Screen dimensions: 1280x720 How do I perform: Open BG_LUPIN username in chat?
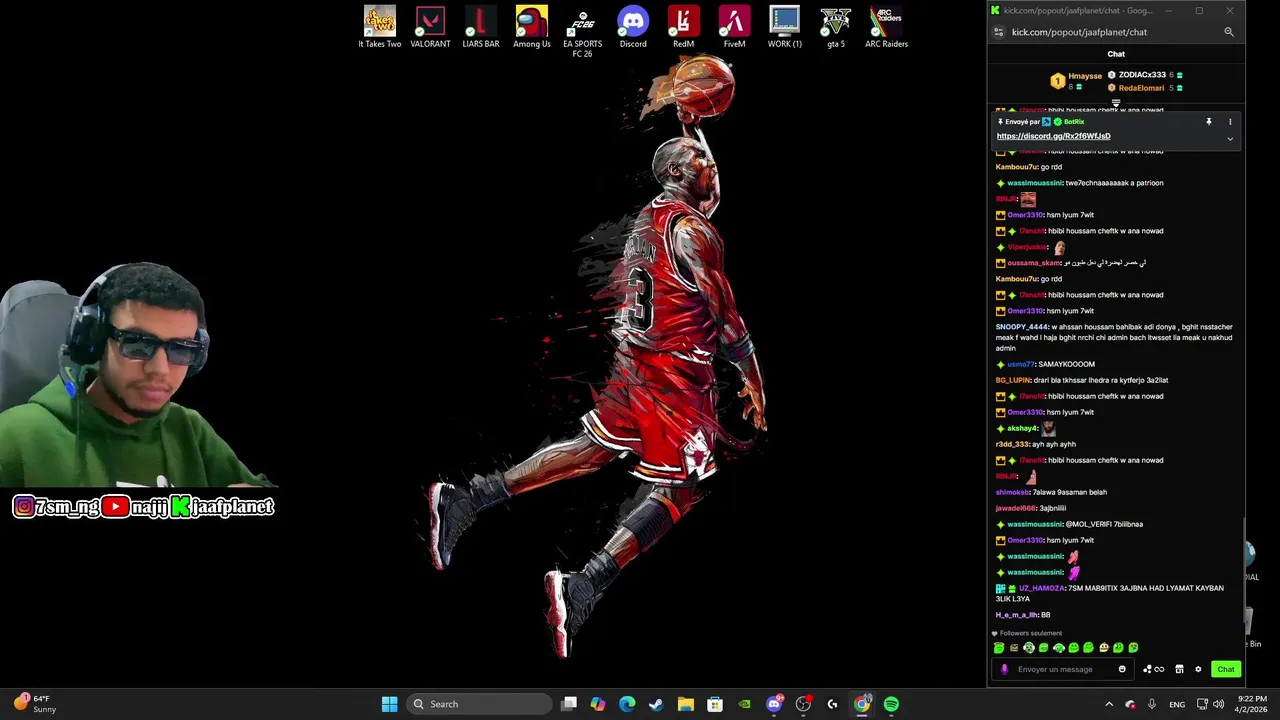(1013, 380)
